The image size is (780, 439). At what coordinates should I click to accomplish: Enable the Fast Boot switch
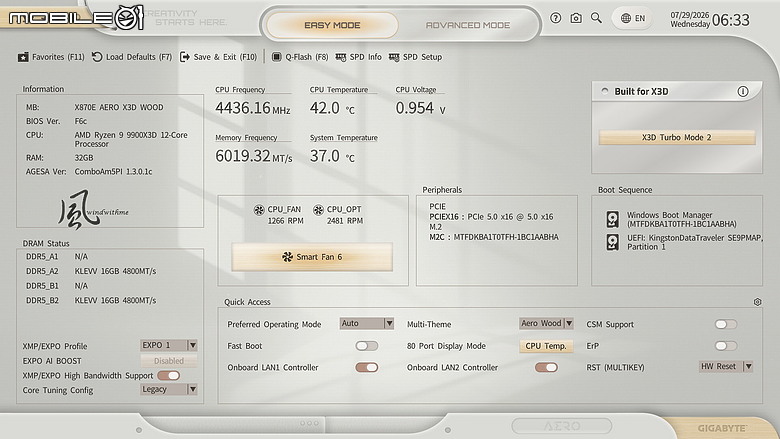[x=367, y=346]
